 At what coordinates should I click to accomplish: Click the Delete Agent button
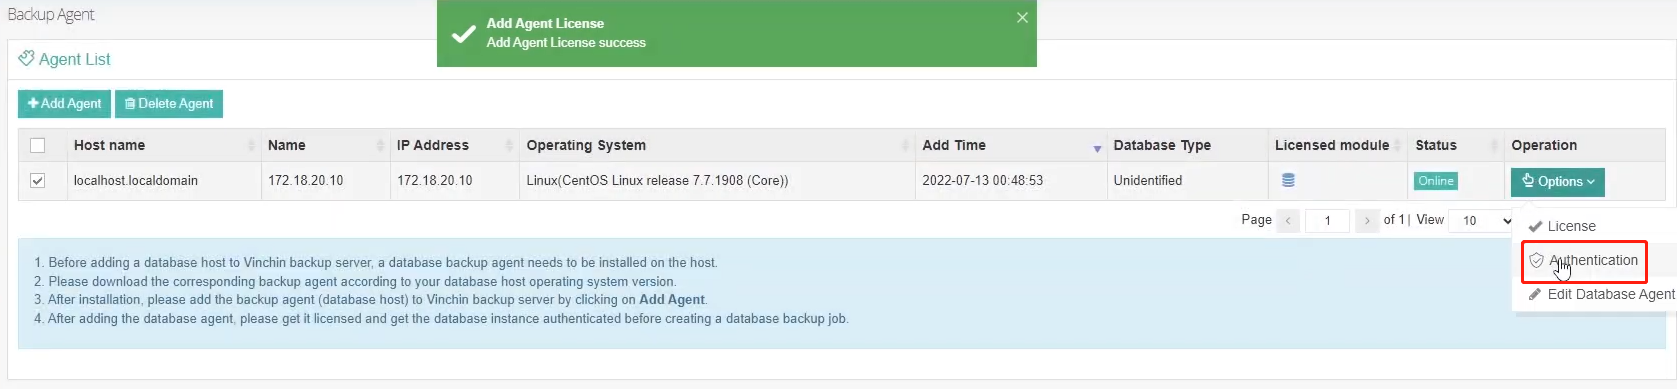pyautogui.click(x=169, y=104)
